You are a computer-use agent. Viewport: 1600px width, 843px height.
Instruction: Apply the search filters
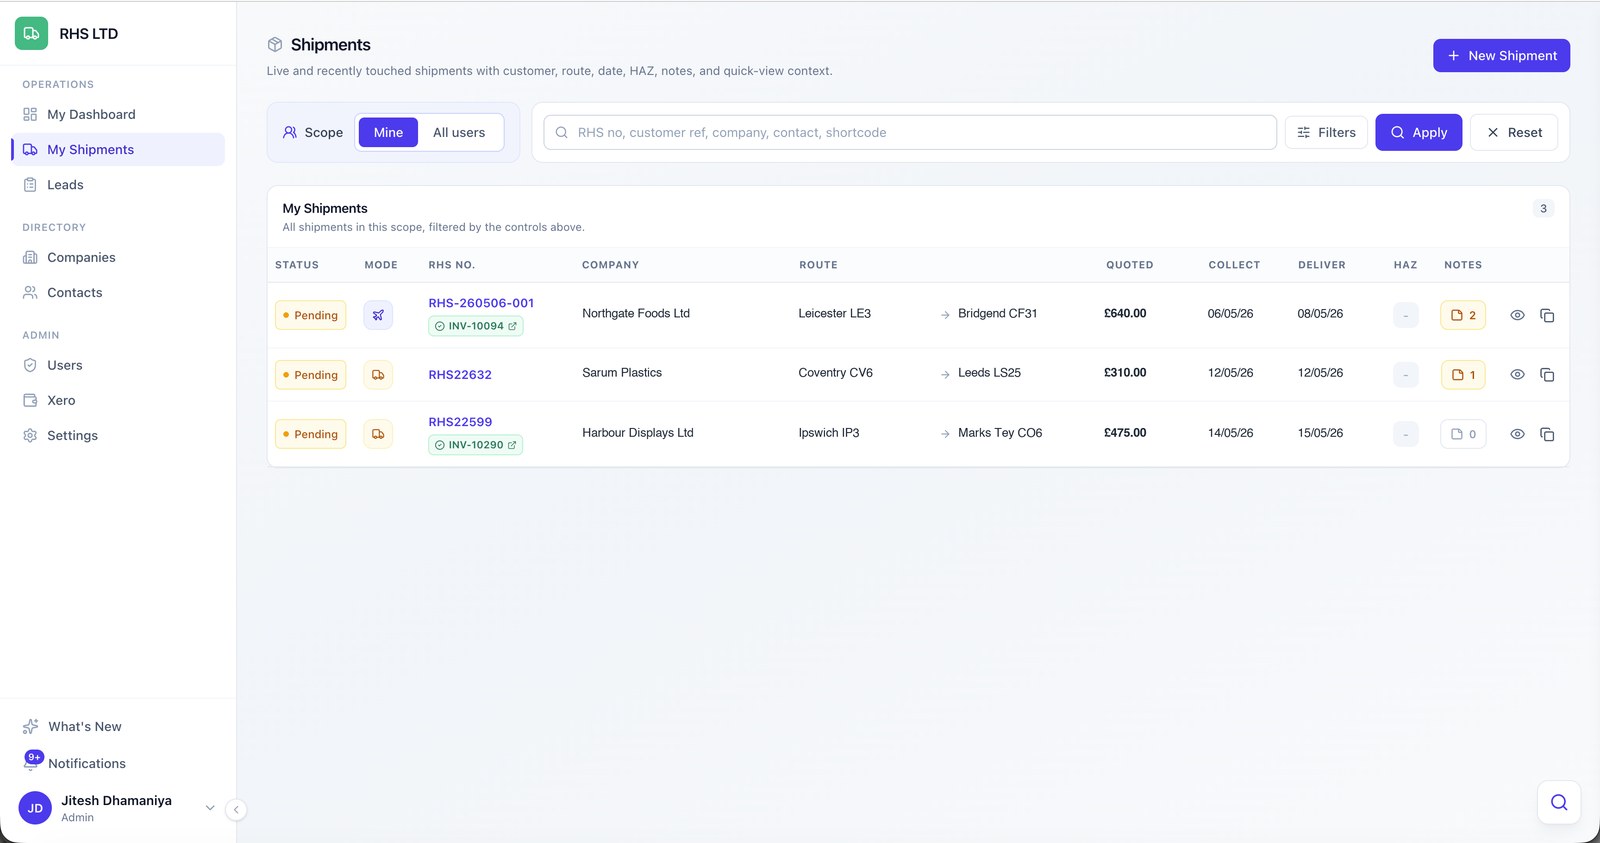pyautogui.click(x=1418, y=132)
